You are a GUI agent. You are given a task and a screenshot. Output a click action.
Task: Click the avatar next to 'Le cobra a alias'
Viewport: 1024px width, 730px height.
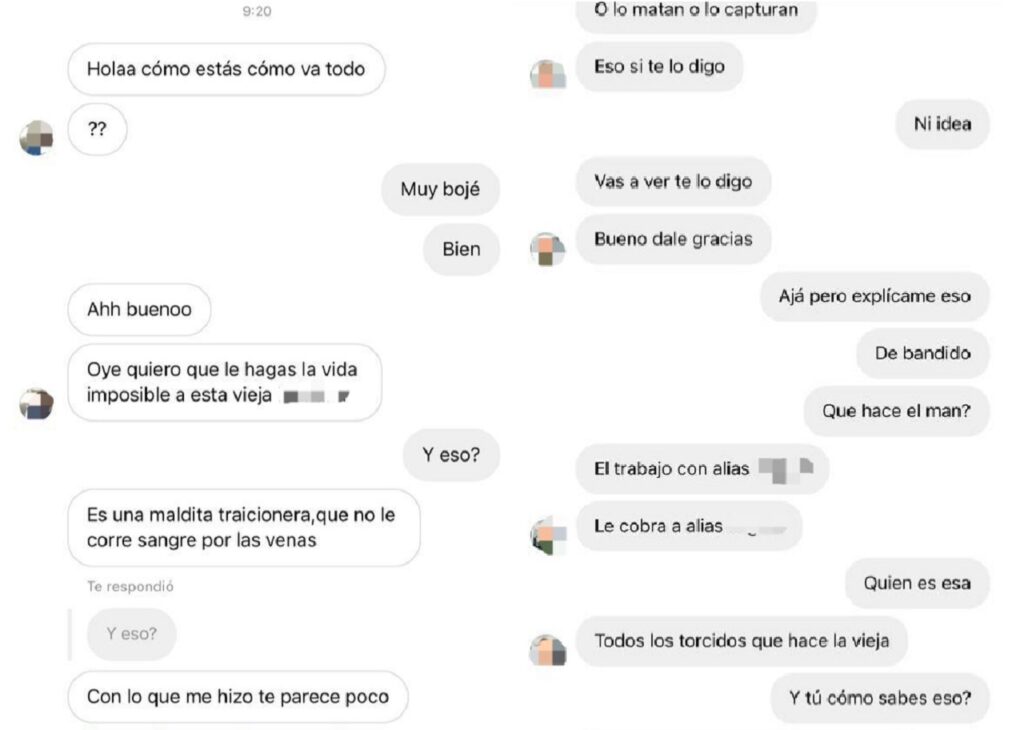coord(547,536)
